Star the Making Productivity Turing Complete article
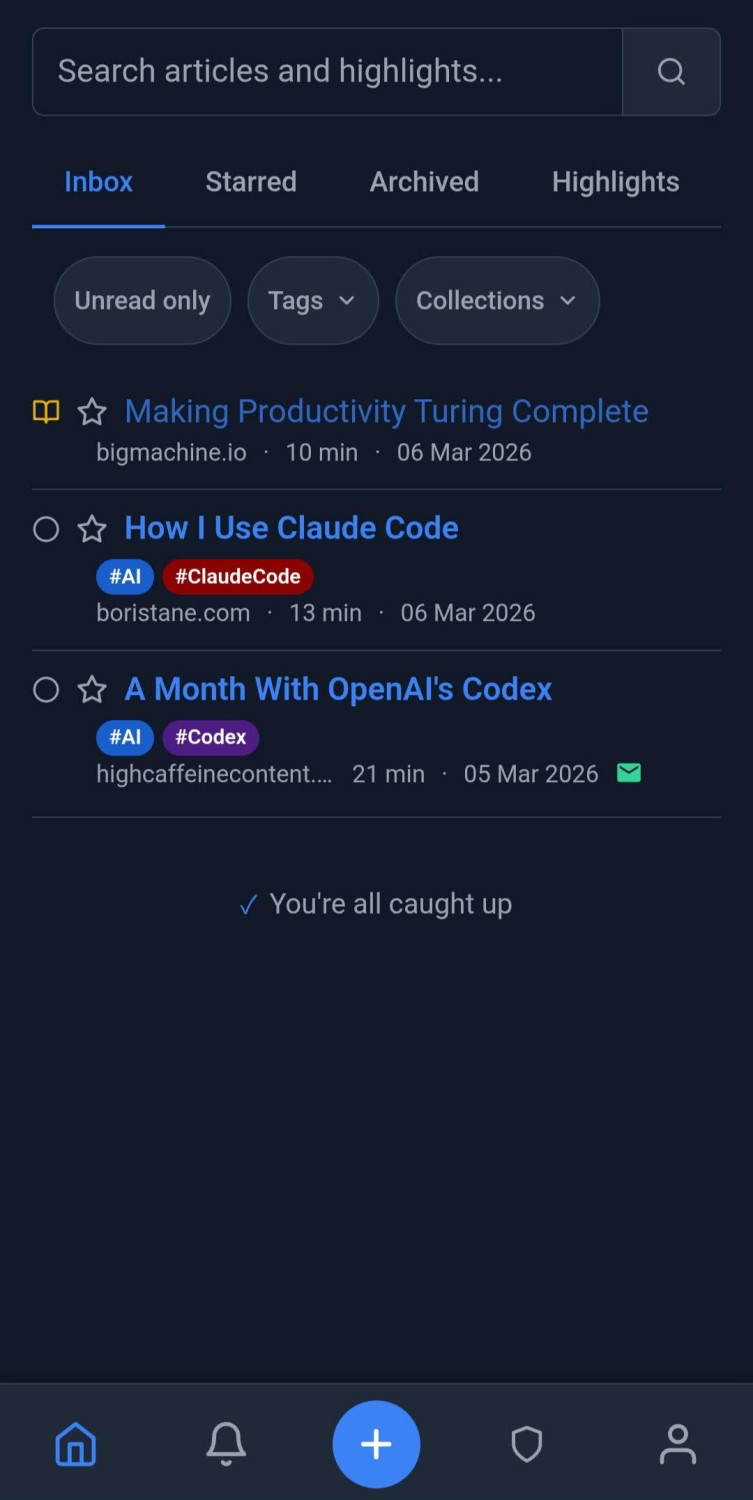 click(x=92, y=412)
